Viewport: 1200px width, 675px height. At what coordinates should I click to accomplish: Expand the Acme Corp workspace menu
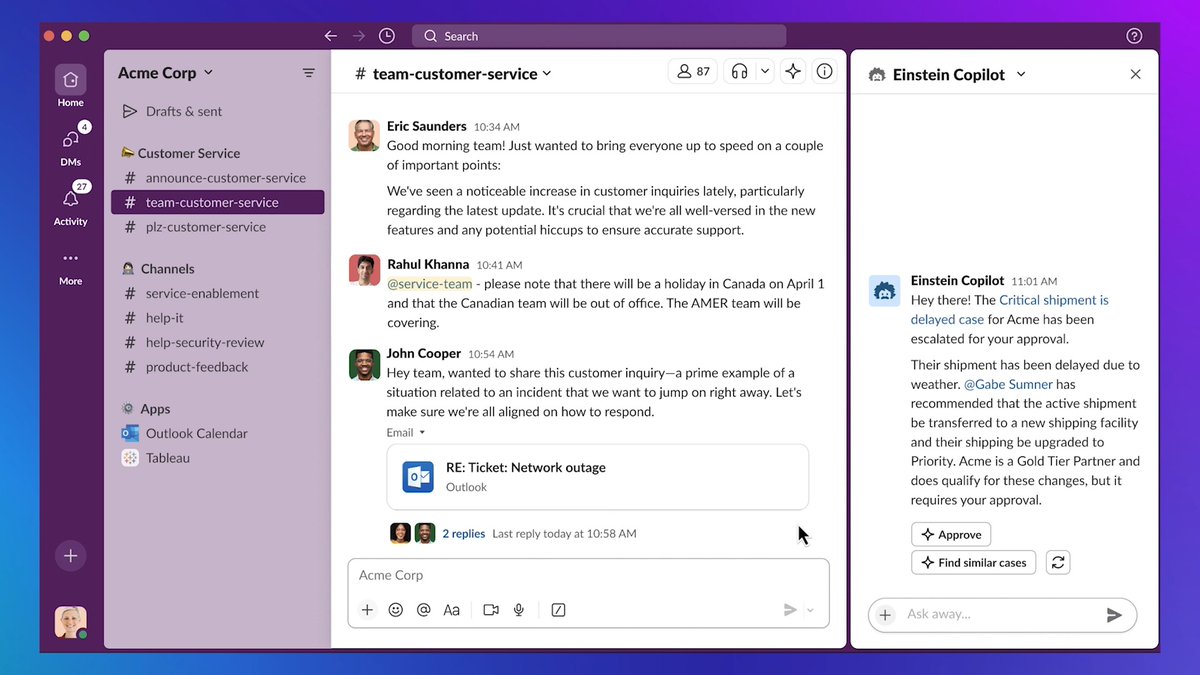point(166,73)
